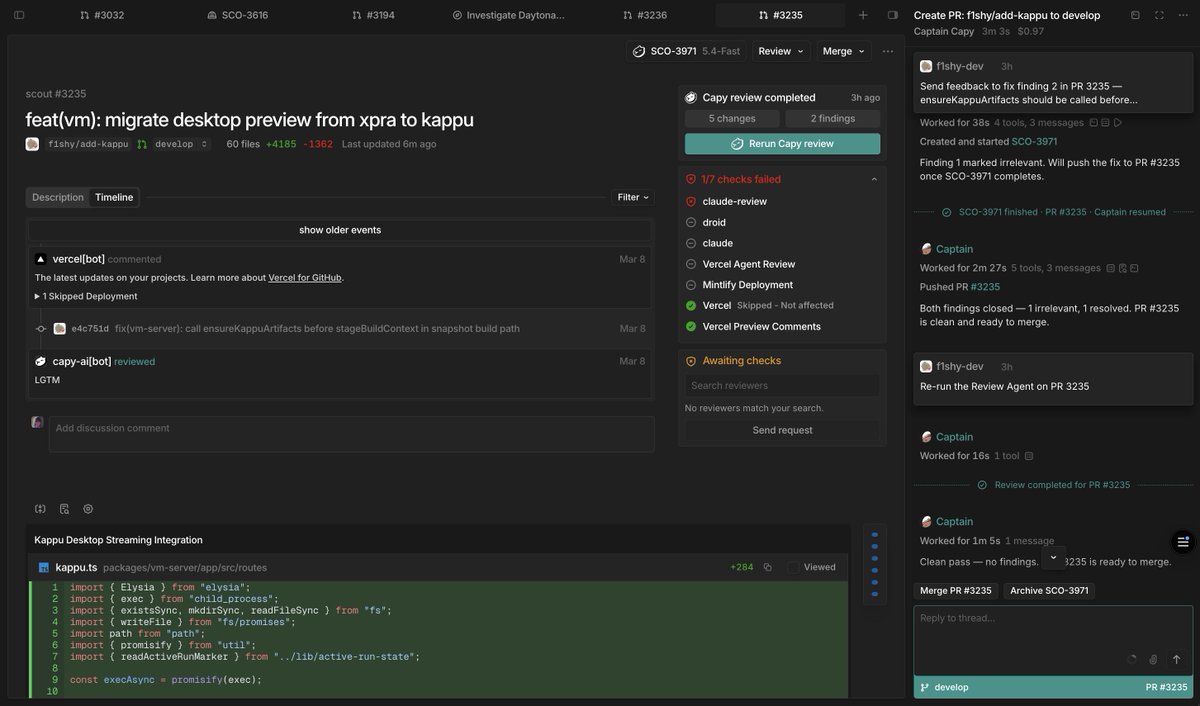Click the PR #3235 label under reply box
This screenshot has width=1200, height=706.
[x=1166, y=687]
